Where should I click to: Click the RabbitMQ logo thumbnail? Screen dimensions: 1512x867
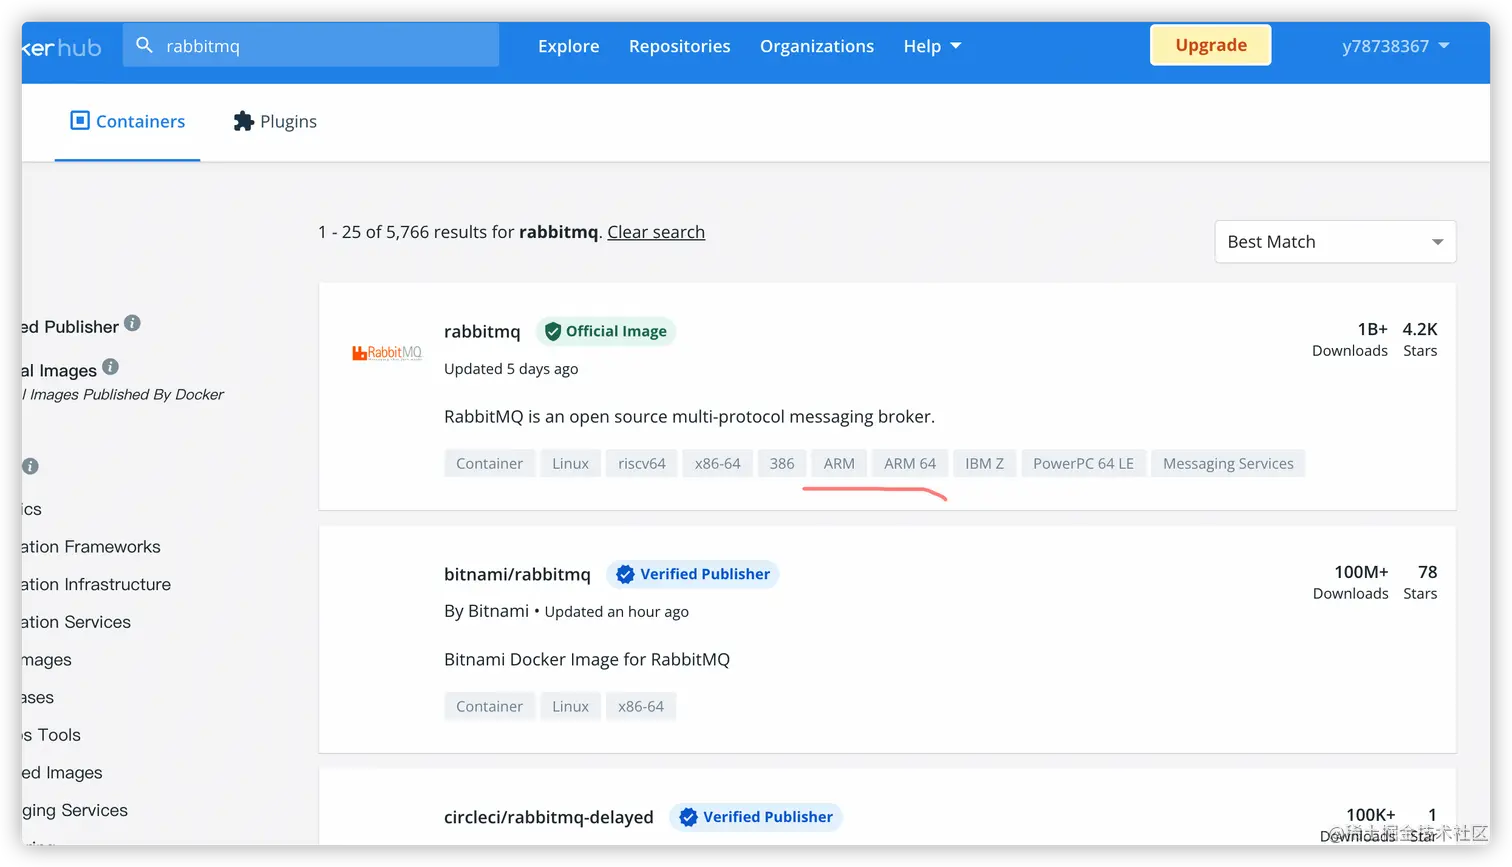coord(387,352)
